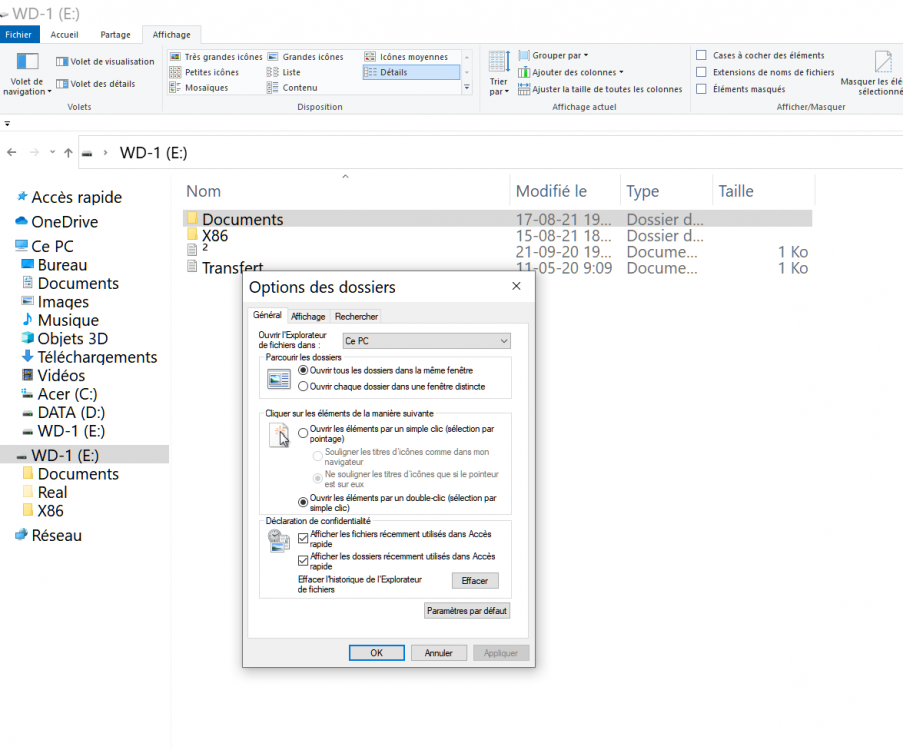Open the Ajouter des colonnes dropdown
This screenshot has height=750, width=903.
tap(577, 72)
